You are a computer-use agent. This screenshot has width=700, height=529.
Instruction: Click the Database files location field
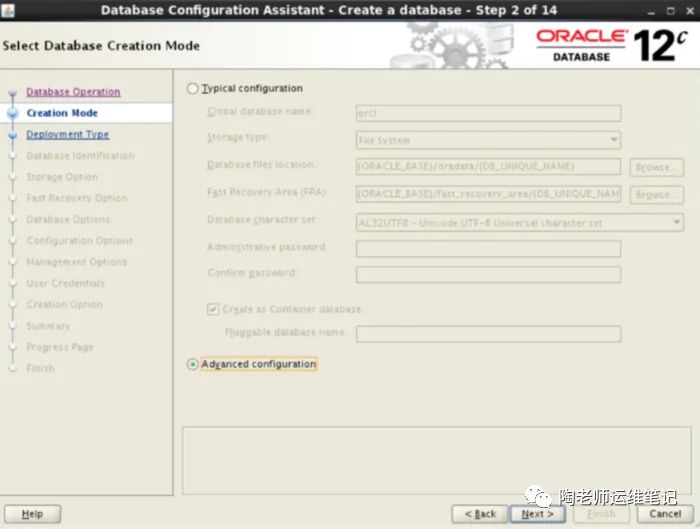pos(488,167)
